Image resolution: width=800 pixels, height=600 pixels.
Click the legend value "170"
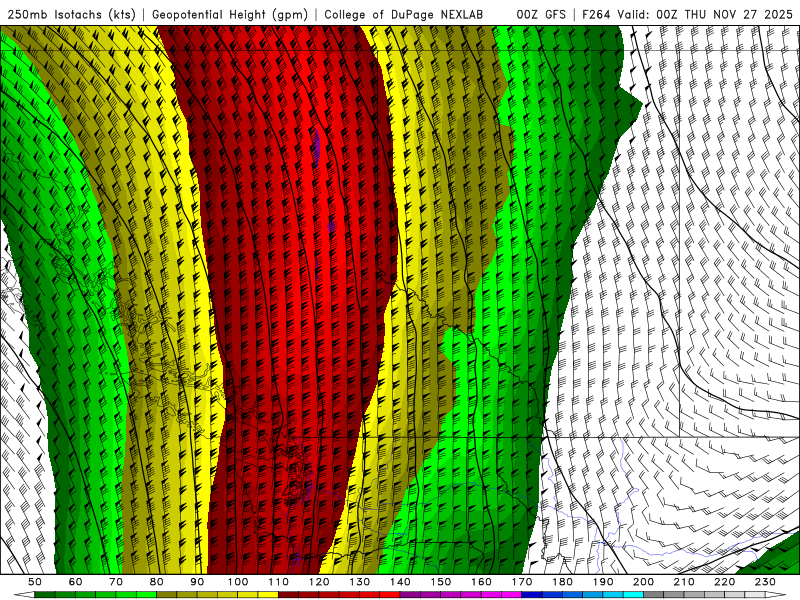(521, 582)
